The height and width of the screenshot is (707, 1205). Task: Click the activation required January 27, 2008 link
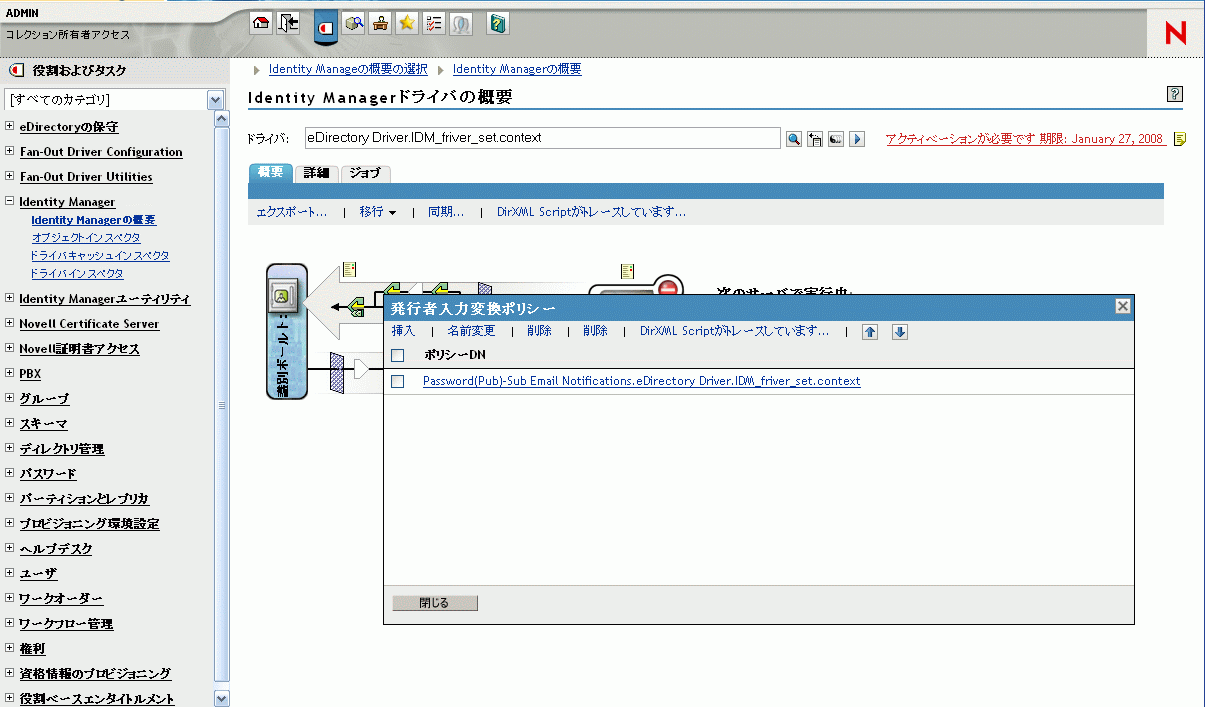click(1025, 139)
